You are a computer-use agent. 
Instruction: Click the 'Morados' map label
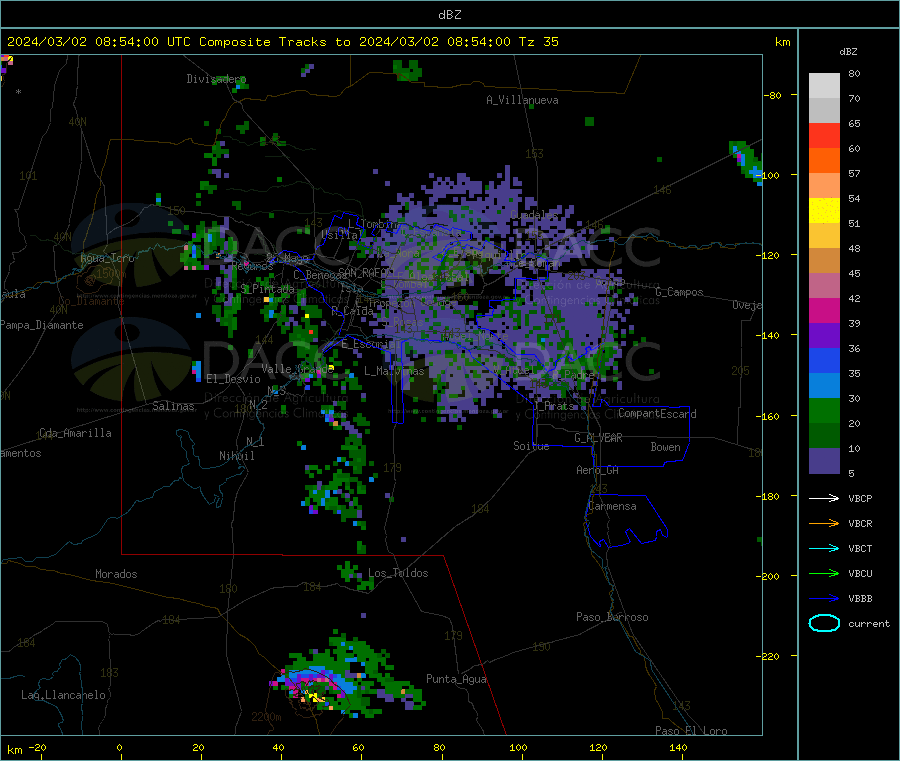(116, 574)
